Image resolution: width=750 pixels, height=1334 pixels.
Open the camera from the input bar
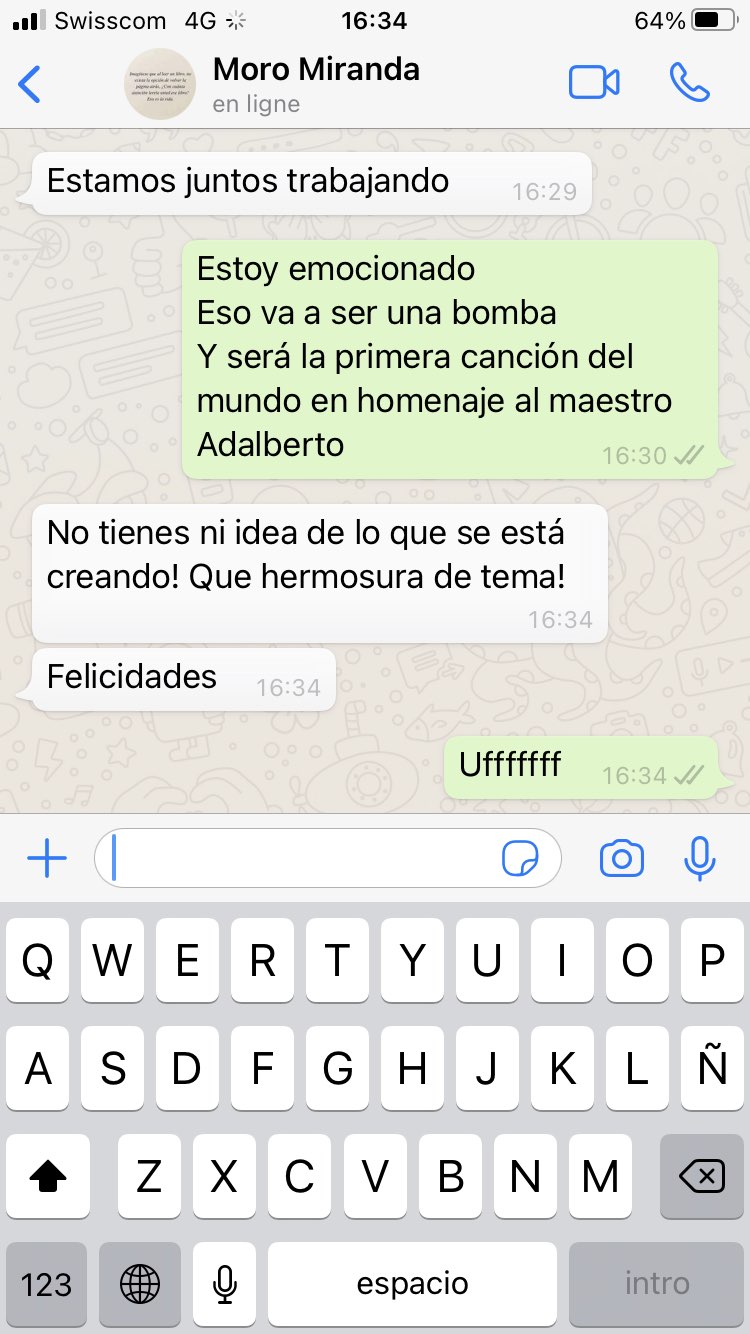coord(621,858)
